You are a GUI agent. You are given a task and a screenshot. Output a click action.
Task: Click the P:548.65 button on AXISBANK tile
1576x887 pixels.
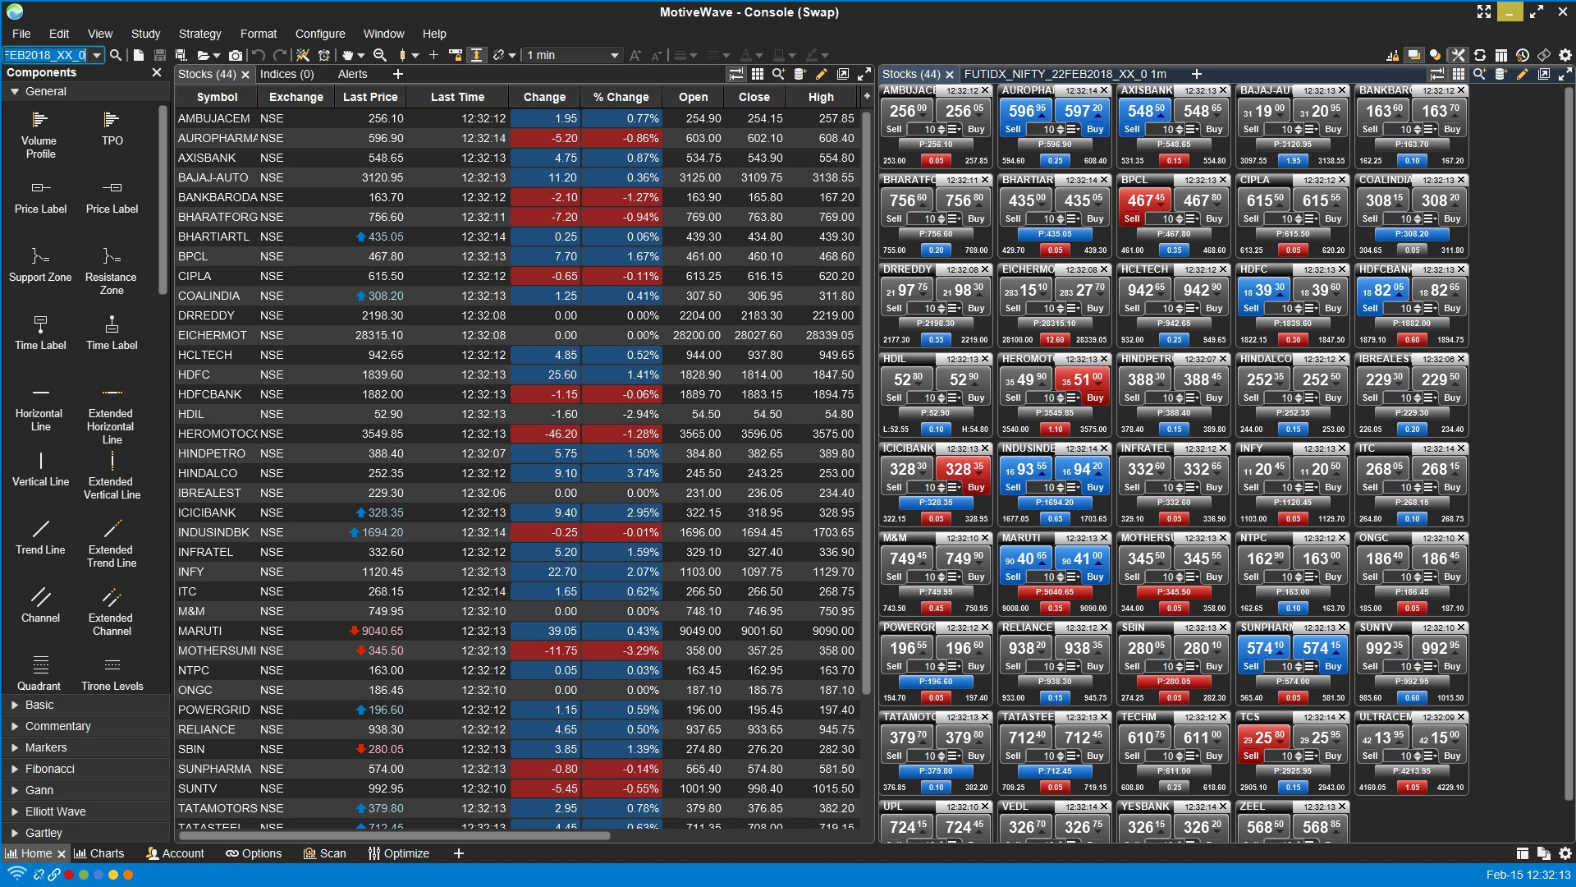(1174, 144)
